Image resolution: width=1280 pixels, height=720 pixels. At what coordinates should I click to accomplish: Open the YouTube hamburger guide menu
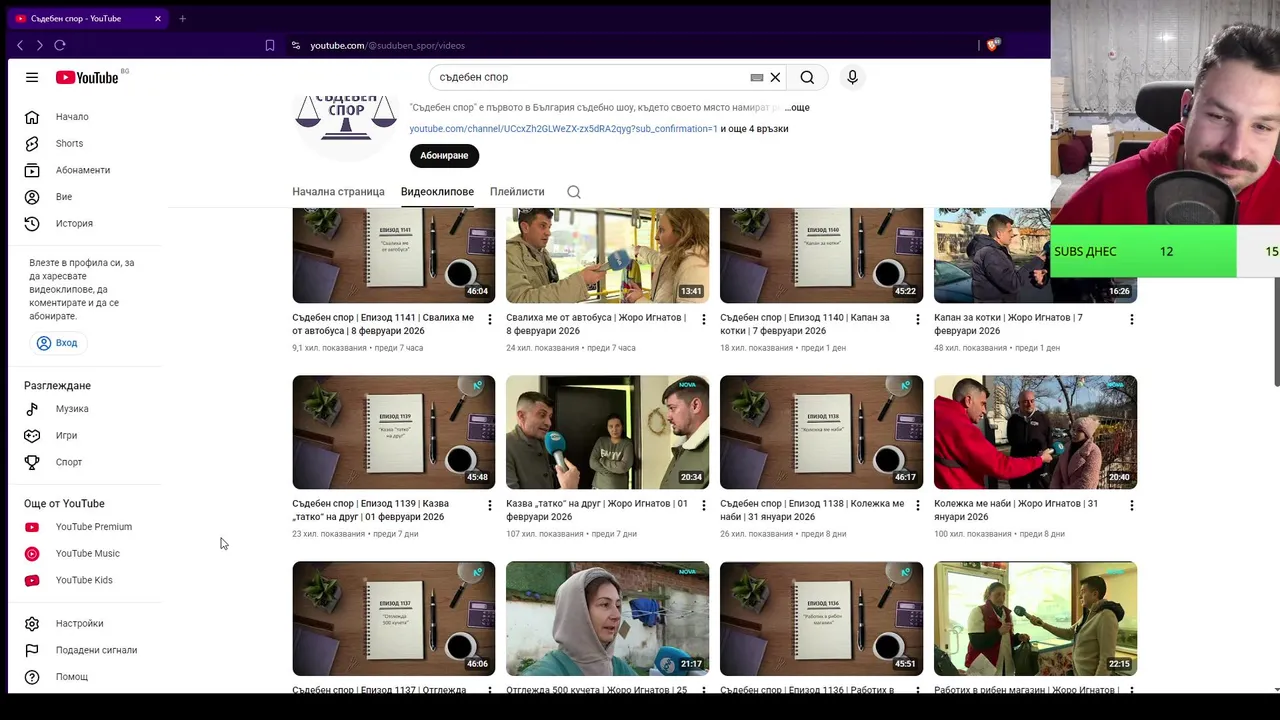tap(32, 77)
